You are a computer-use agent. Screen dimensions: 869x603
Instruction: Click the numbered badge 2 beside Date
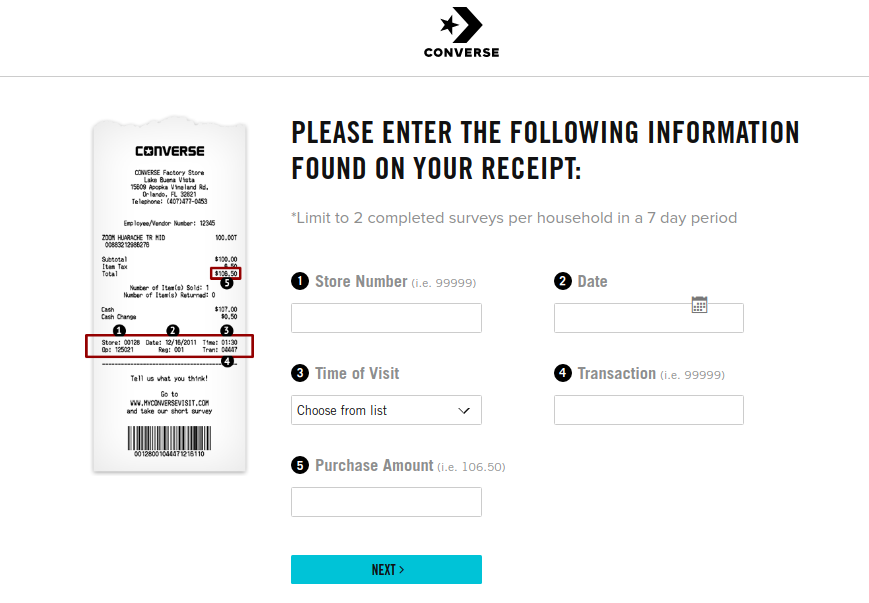click(564, 281)
